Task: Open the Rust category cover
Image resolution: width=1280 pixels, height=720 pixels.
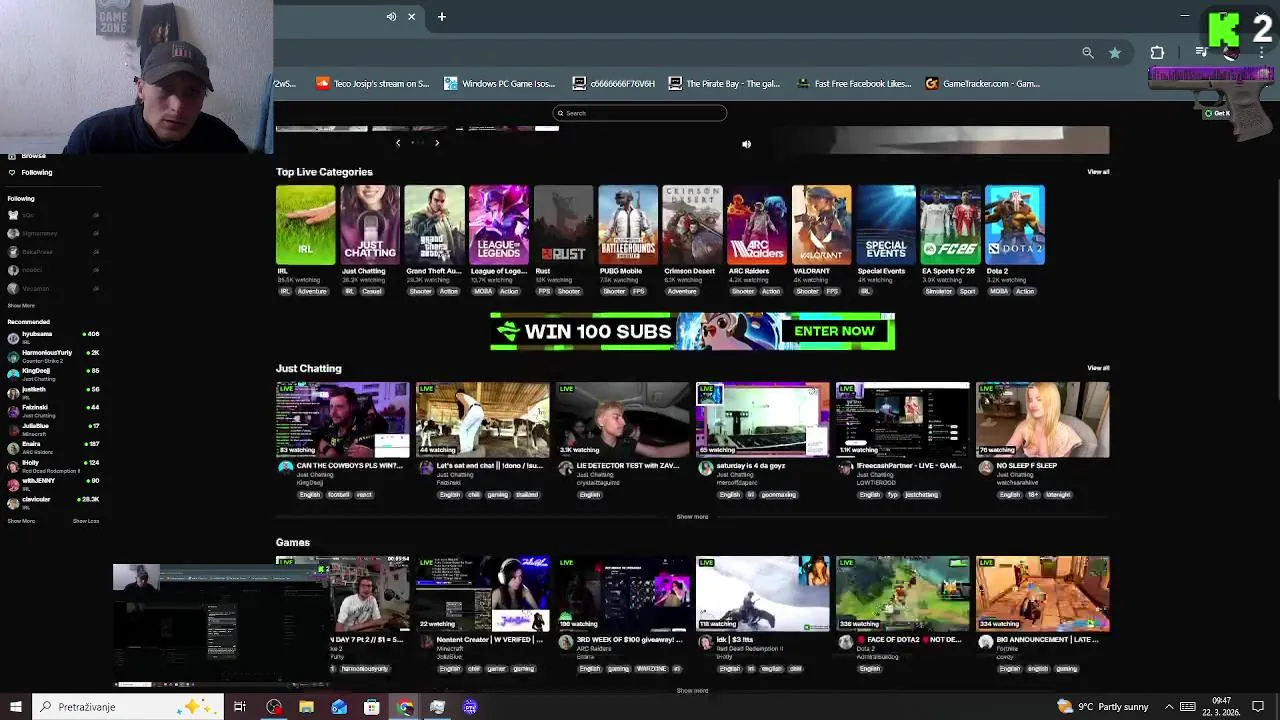Action: [x=563, y=225]
